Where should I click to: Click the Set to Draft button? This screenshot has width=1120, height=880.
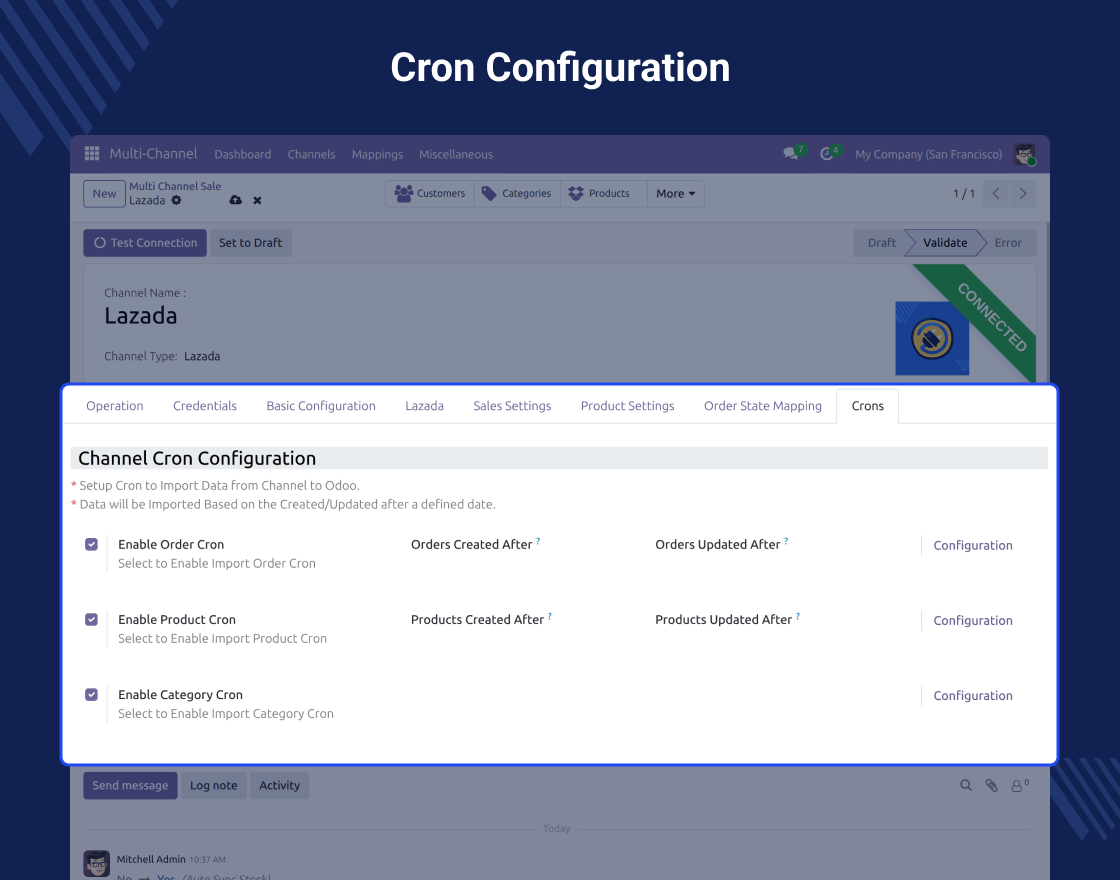pyautogui.click(x=250, y=243)
